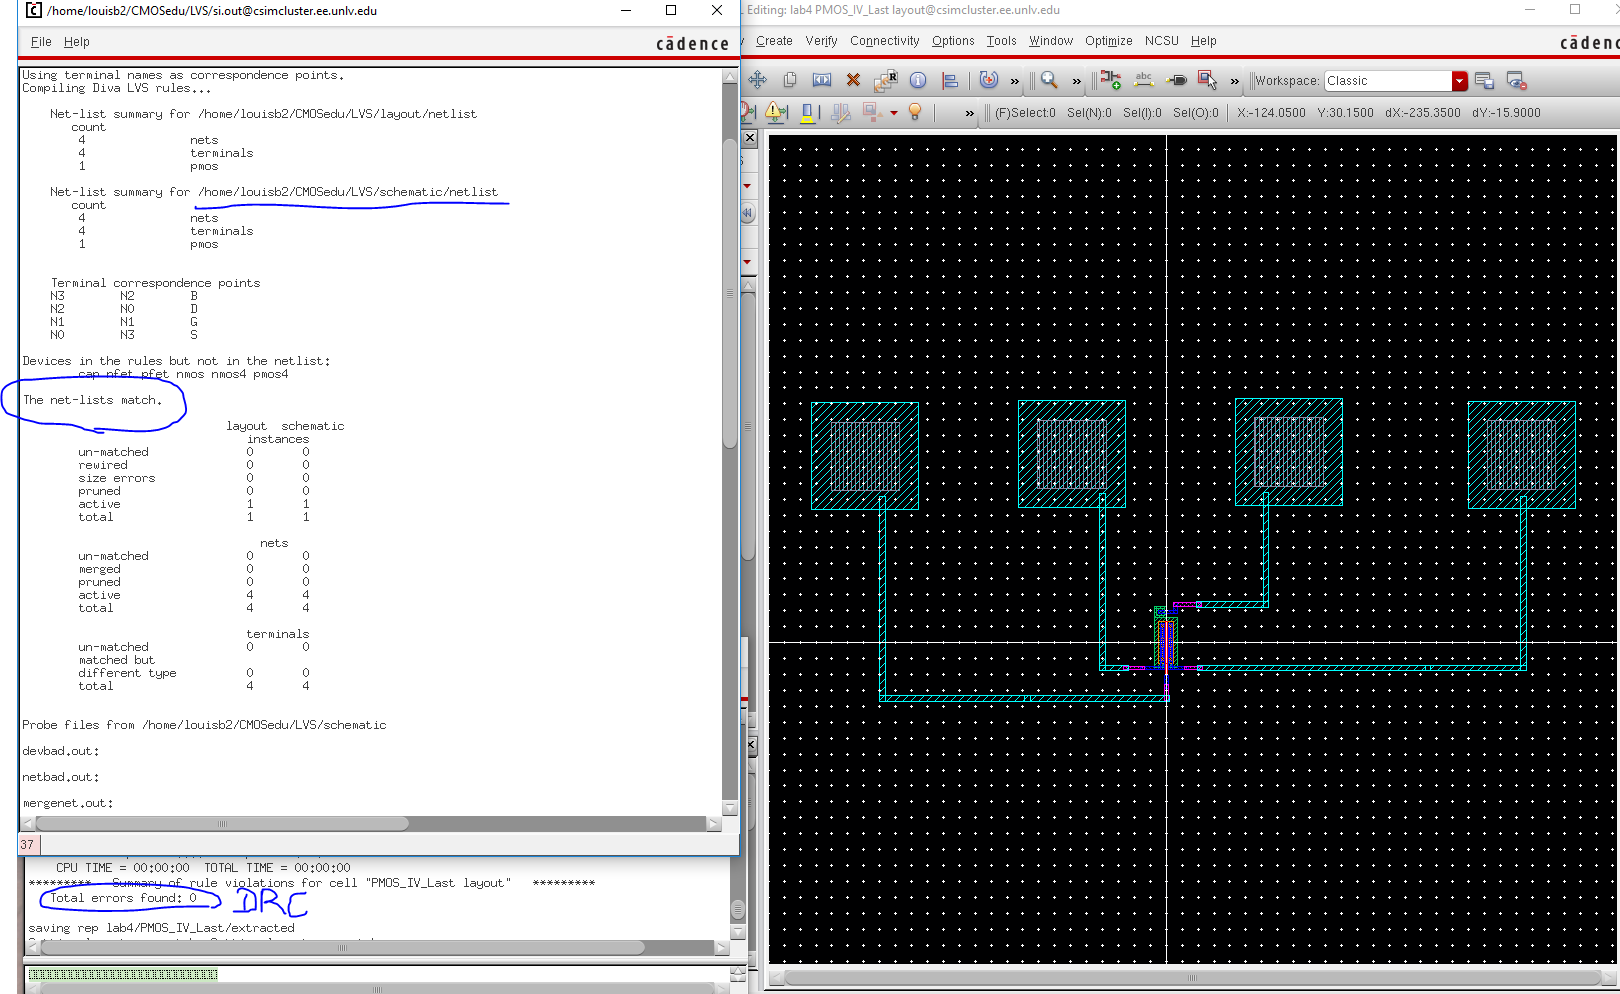Select the Create Label abc icon
Screen dimensions: 1620x994
tap(1144, 80)
